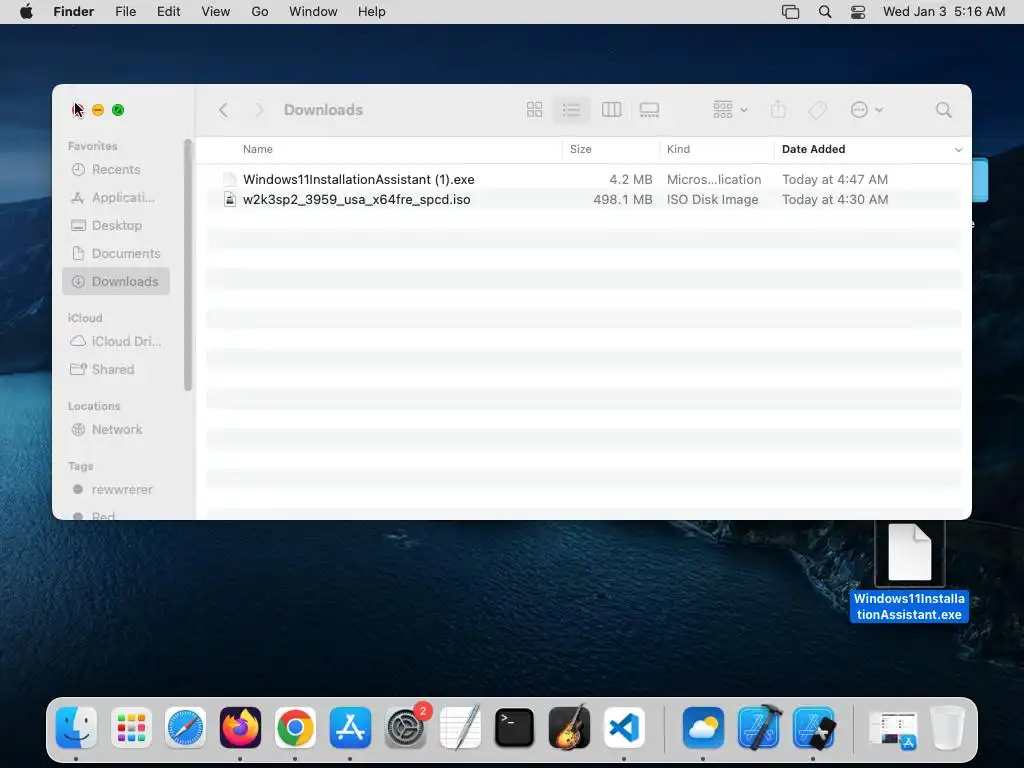The width and height of the screenshot is (1024, 768).
Task: Launch GarageBand from the Dock
Action: coord(569,727)
